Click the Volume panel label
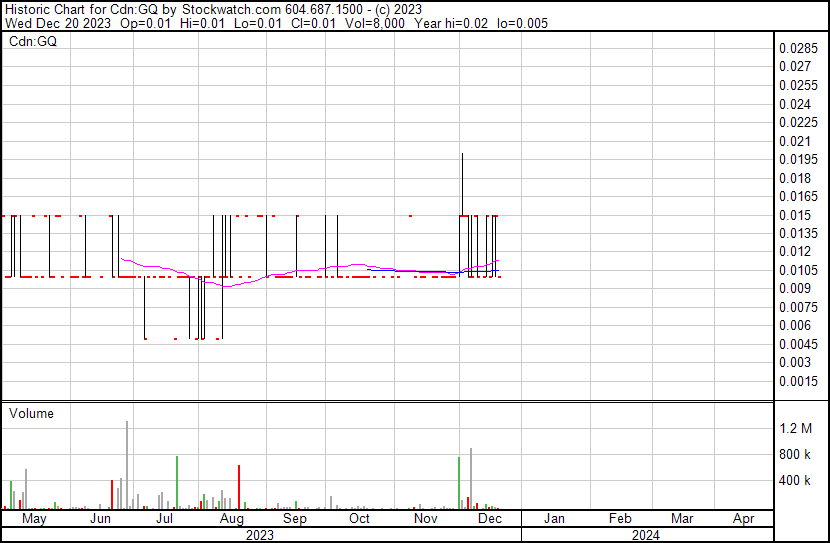Viewport: 830px width, 543px height. pyautogui.click(x=31, y=413)
